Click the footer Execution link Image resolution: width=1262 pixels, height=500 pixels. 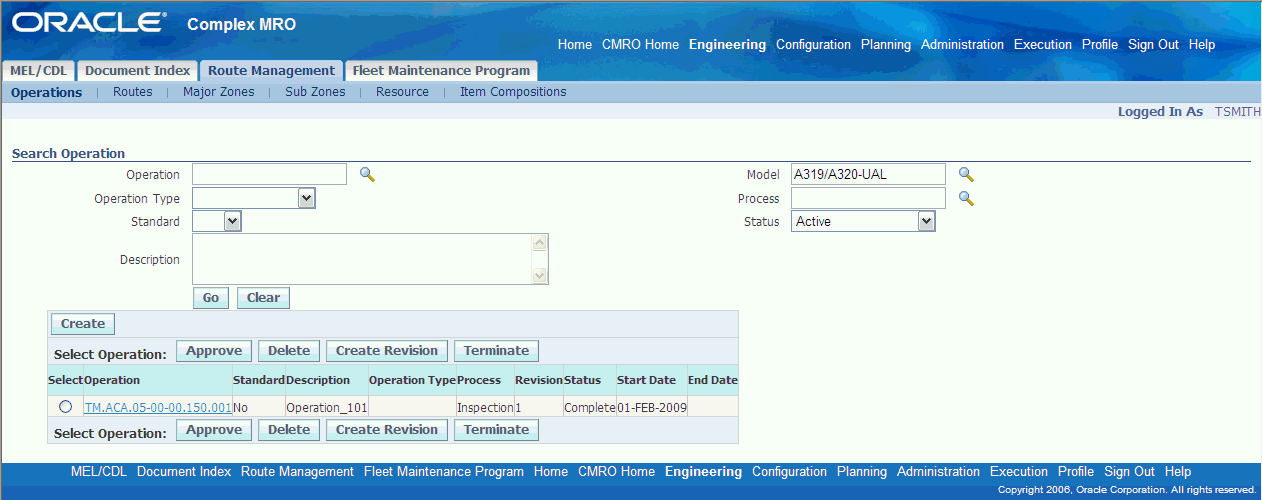tap(1019, 472)
